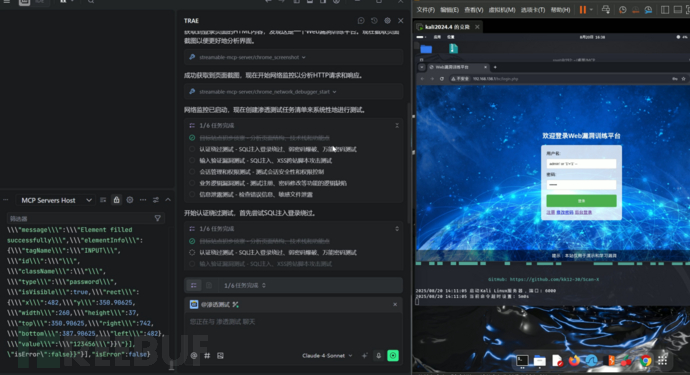Toggle in-progress task circle in second list
This screenshot has width=690, height=375.
192,253
